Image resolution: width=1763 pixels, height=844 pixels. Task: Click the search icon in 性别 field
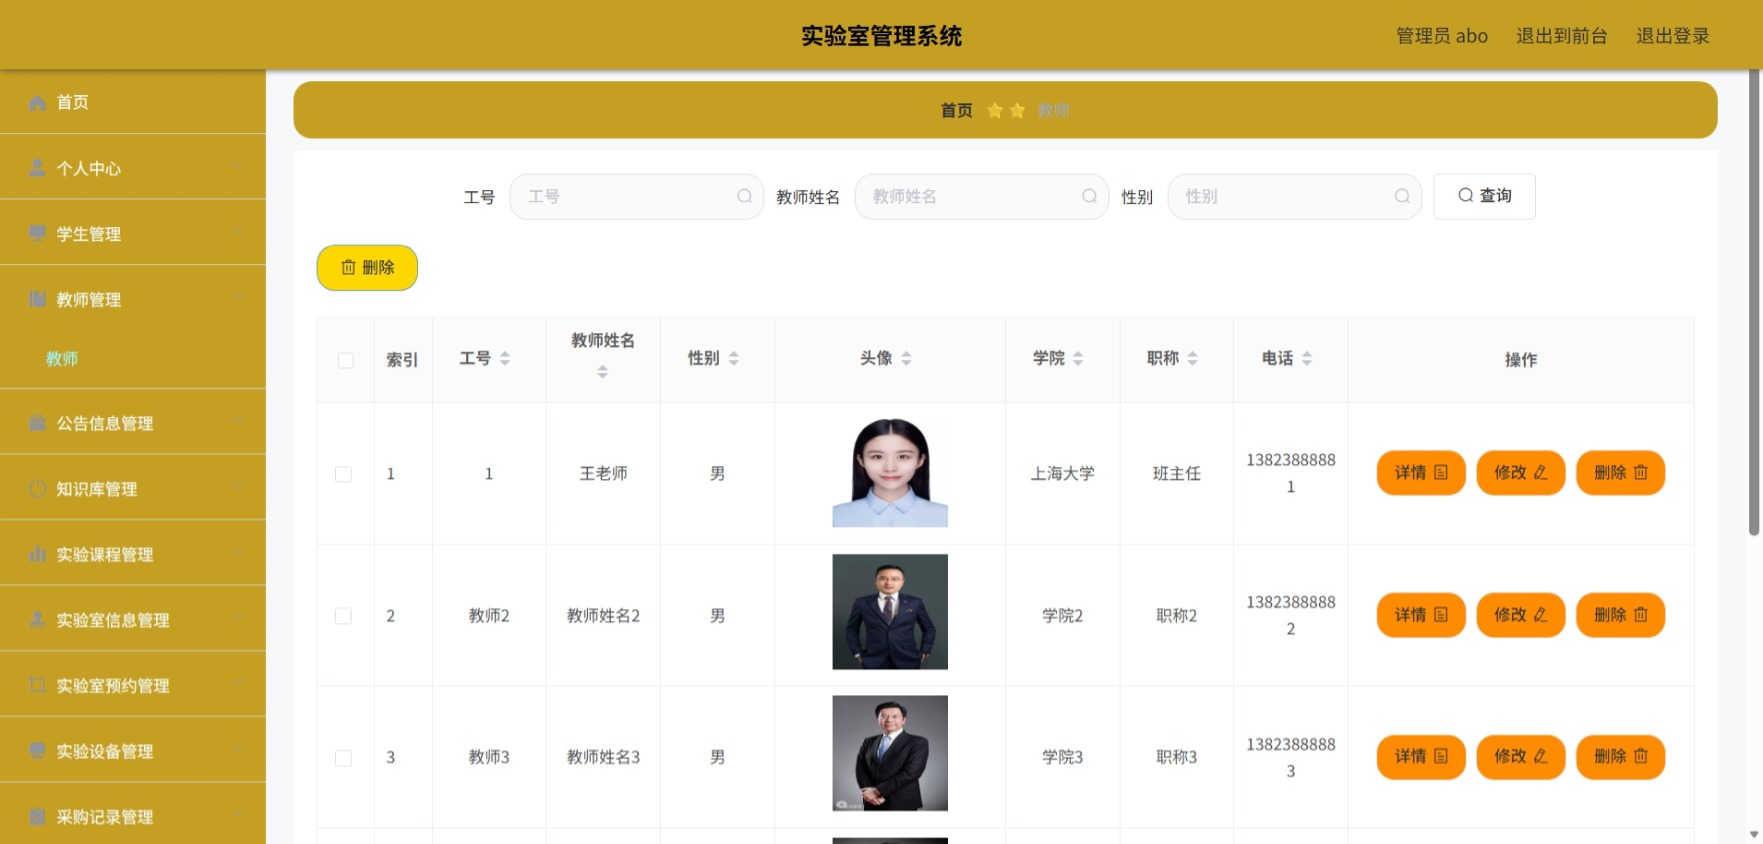pos(1402,196)
